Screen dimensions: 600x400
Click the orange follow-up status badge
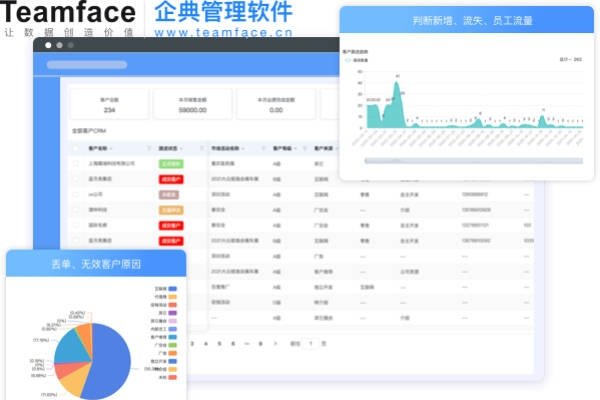pyautogui.click(x=171, y=210)
